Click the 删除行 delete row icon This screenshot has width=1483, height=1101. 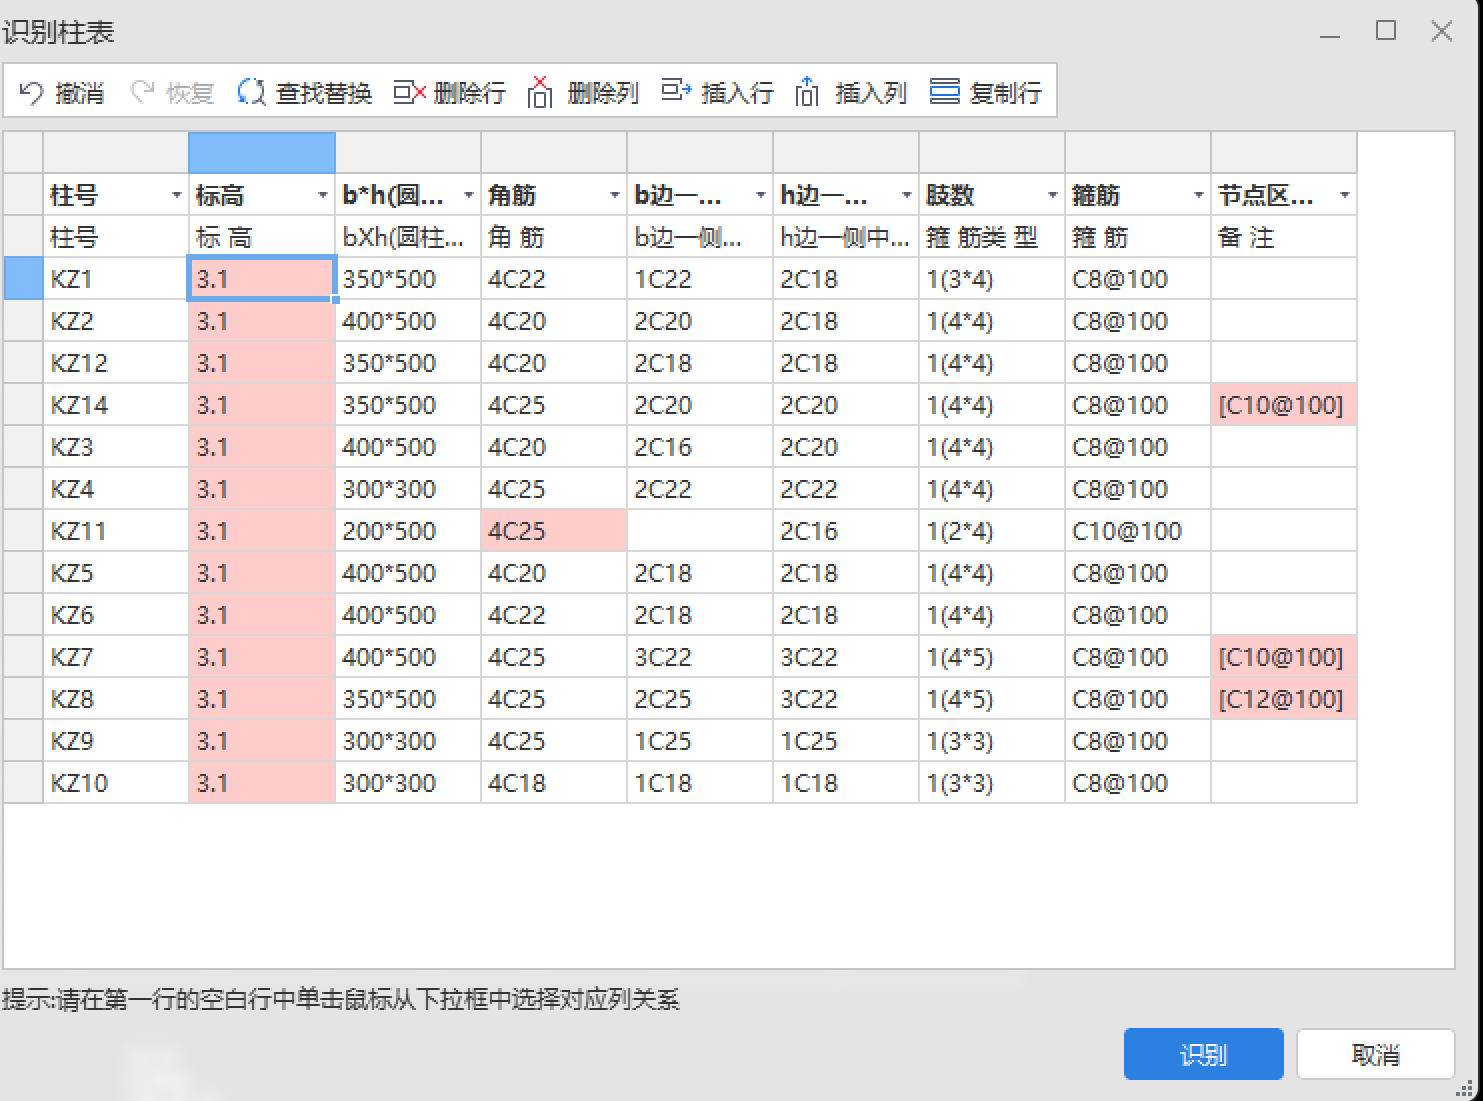click(409, 93)
